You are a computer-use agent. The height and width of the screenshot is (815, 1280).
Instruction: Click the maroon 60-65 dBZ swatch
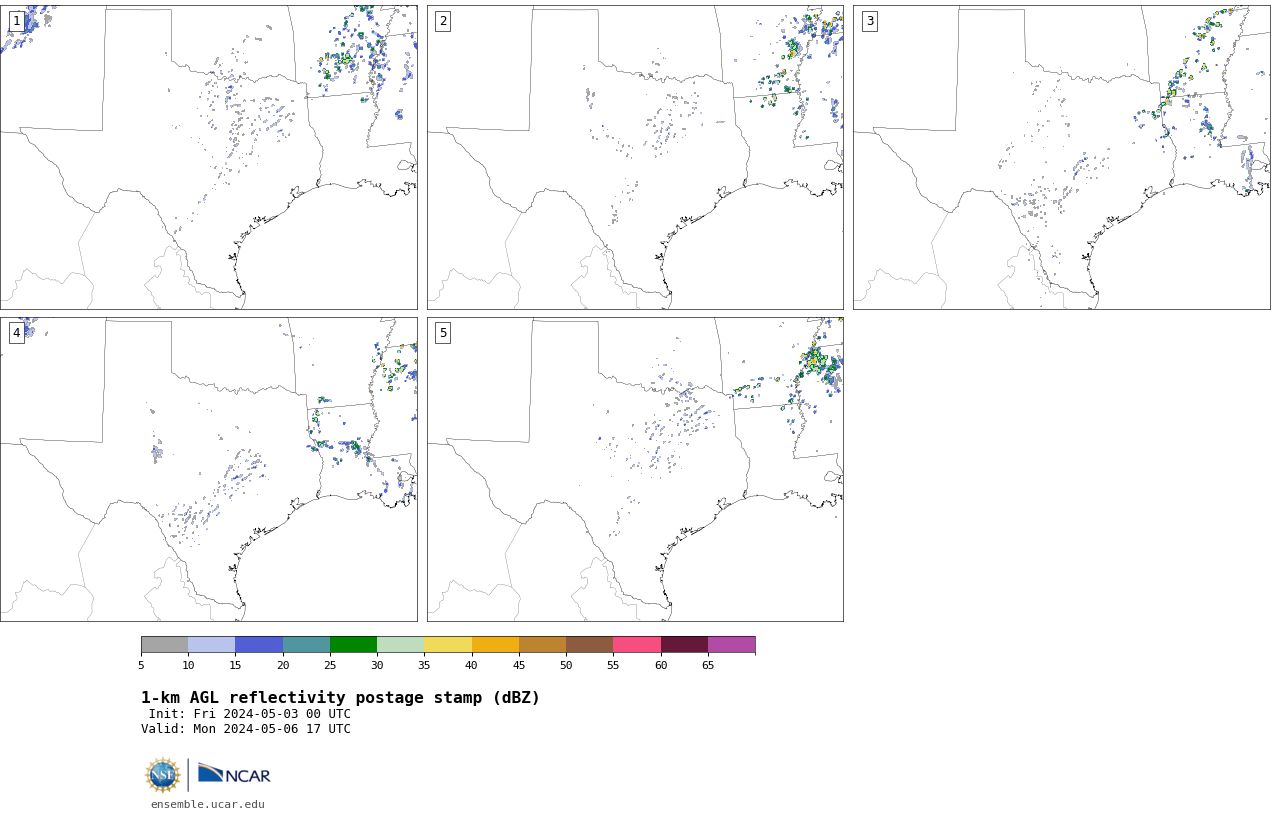[684, 644]
